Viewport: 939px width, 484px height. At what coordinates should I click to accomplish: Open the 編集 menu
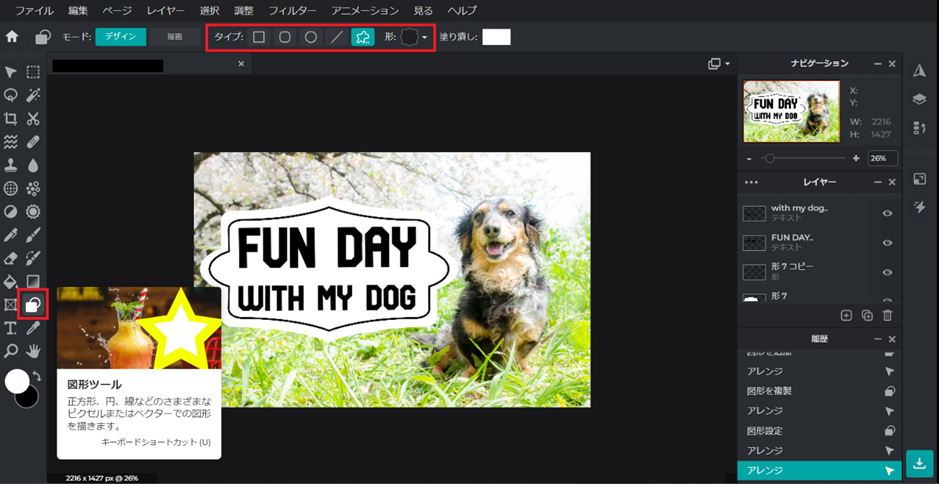77,11
